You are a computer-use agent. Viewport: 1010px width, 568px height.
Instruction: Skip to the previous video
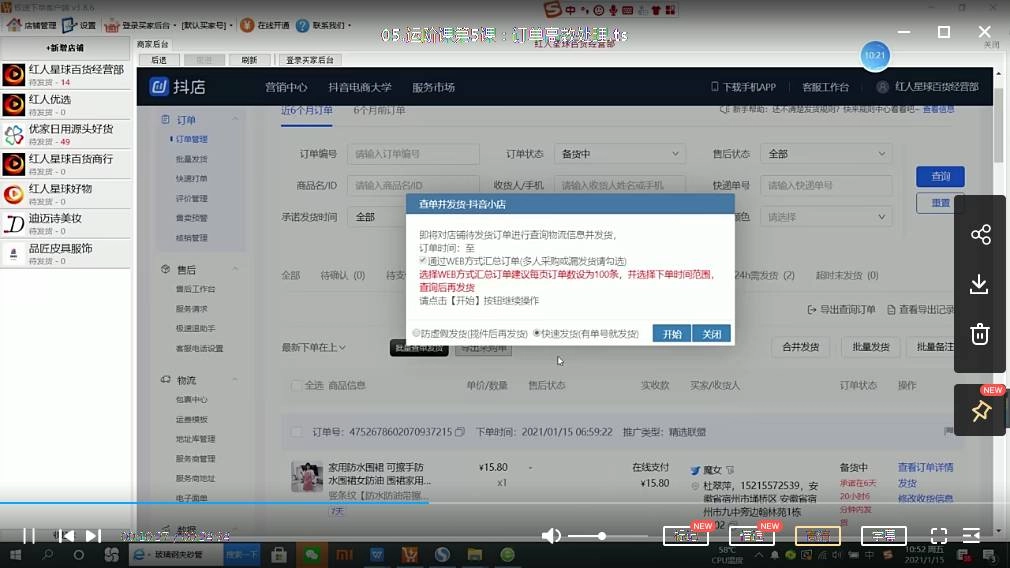(64, 536)
